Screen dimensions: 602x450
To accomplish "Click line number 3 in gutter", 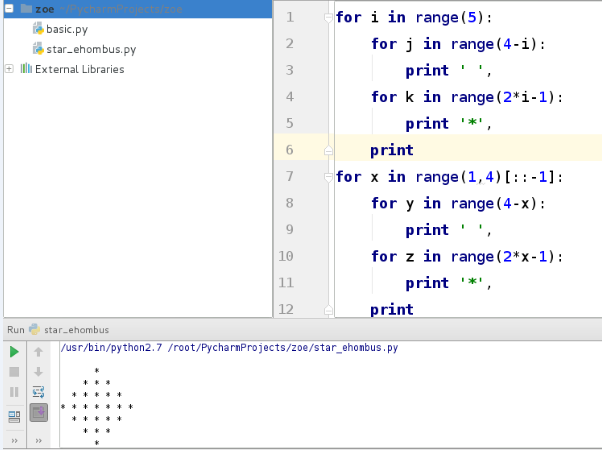I will (289, 70).
